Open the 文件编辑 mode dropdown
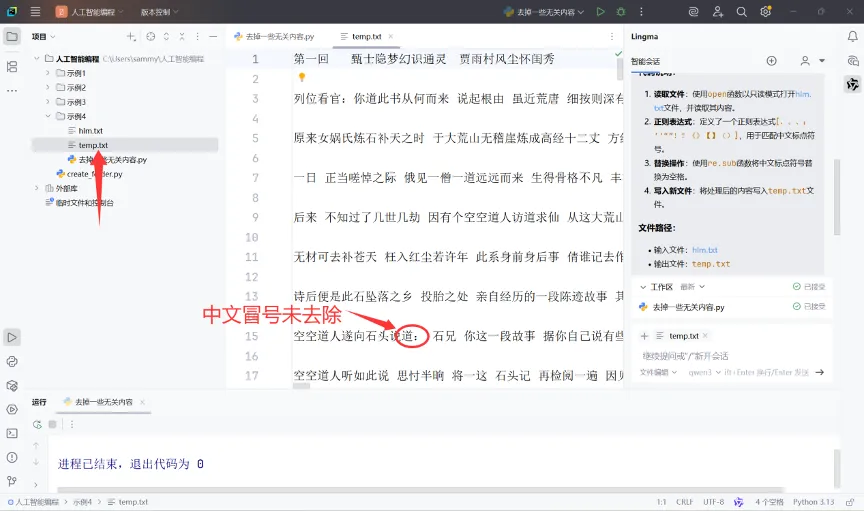This screenshot has height=512, width=864. pos(658,373)
